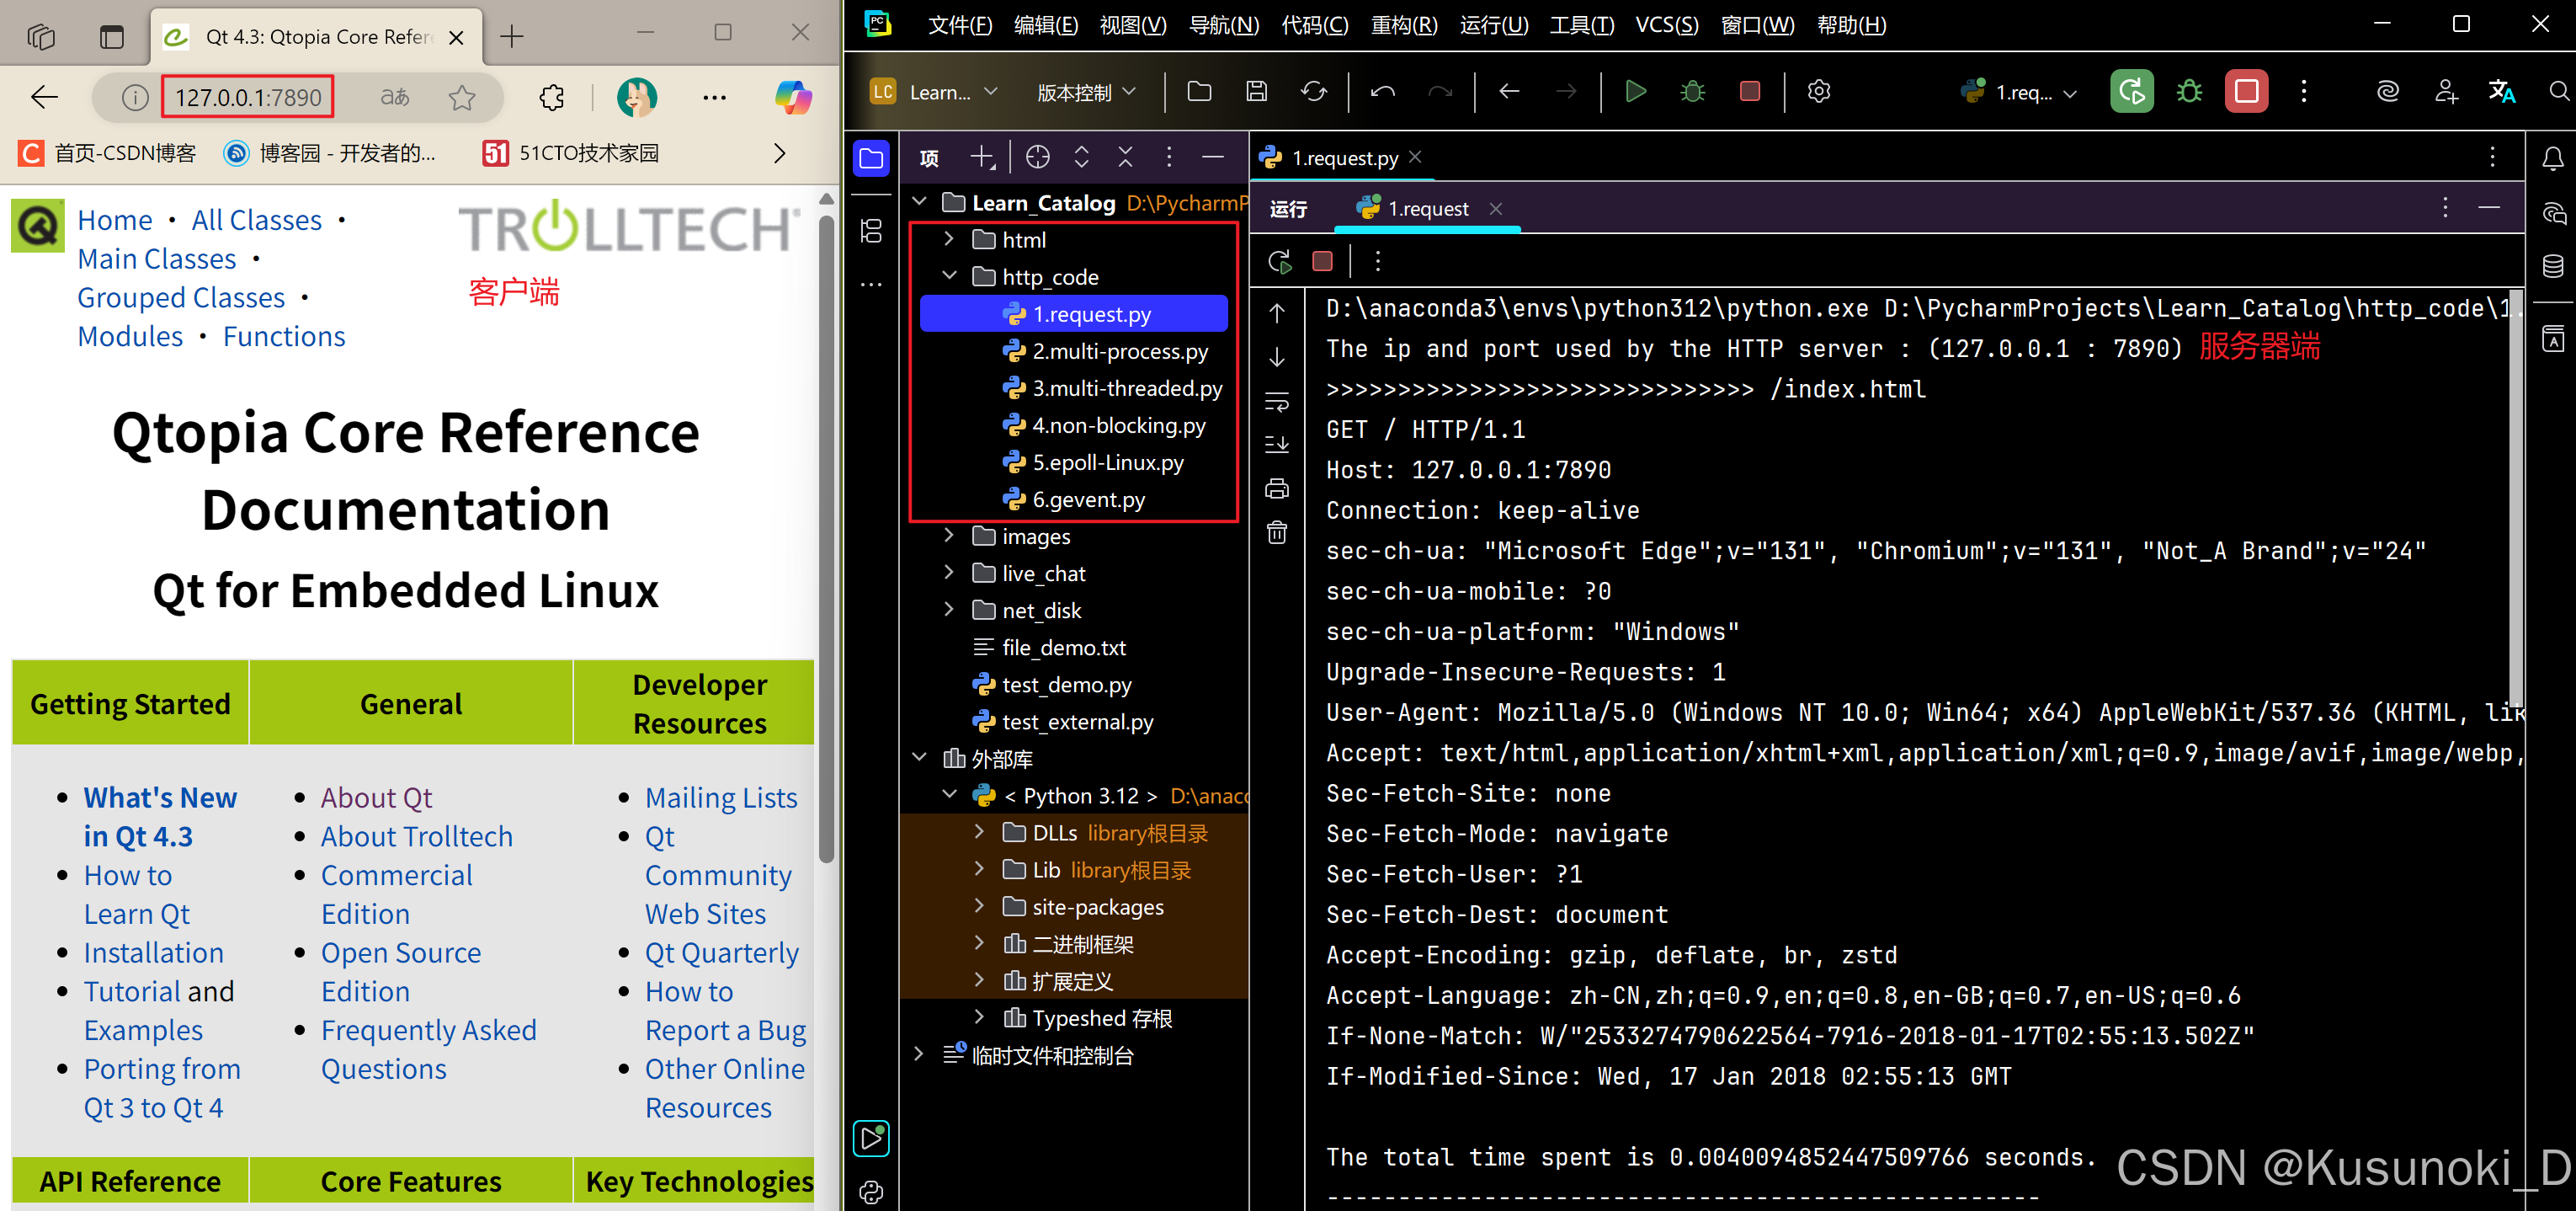Image resolution: width=2576 pixels, height=1211 pixels.
Task: Open the Settings gear in PyCharm toolbar
Action: (1819, 92)
